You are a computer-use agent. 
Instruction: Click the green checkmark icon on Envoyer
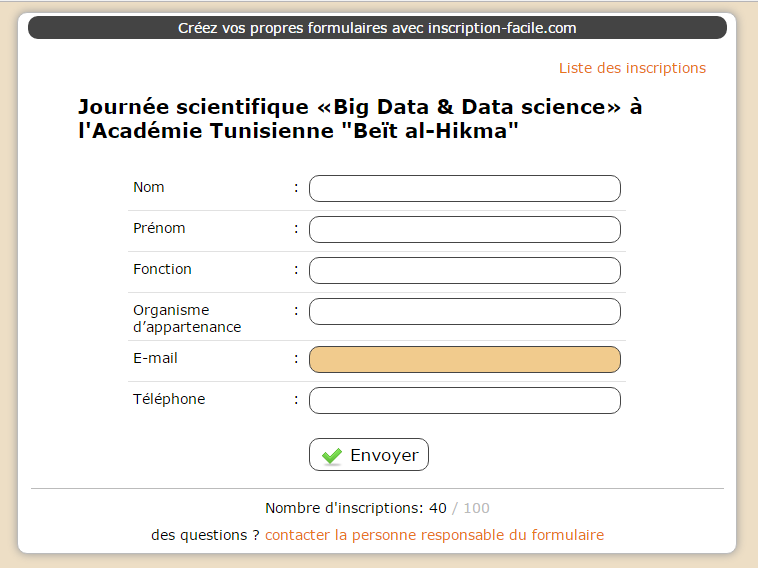(332, 455)
